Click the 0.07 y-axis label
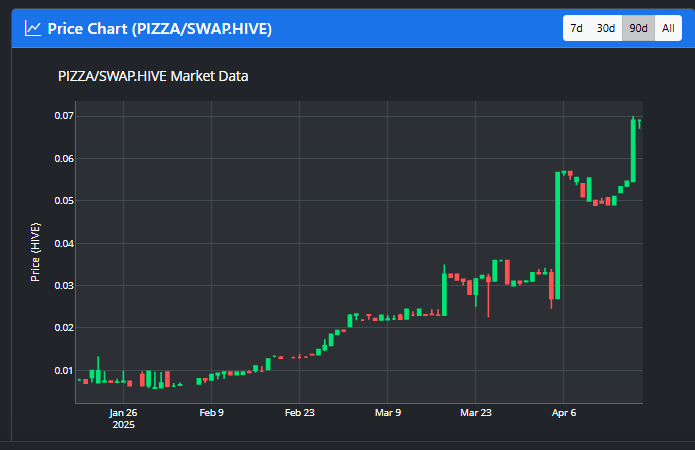 coord(64,116)
